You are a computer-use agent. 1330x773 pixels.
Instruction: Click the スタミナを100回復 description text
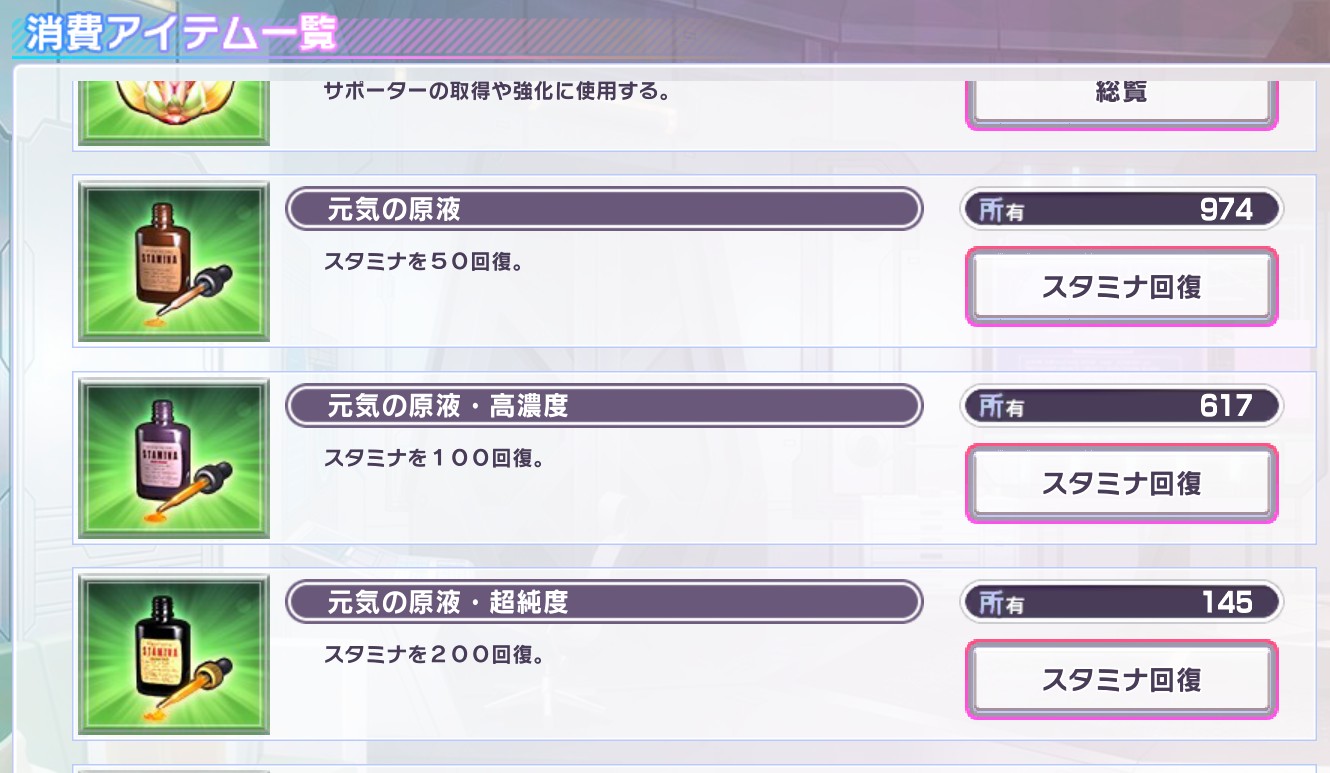[433, 459]
